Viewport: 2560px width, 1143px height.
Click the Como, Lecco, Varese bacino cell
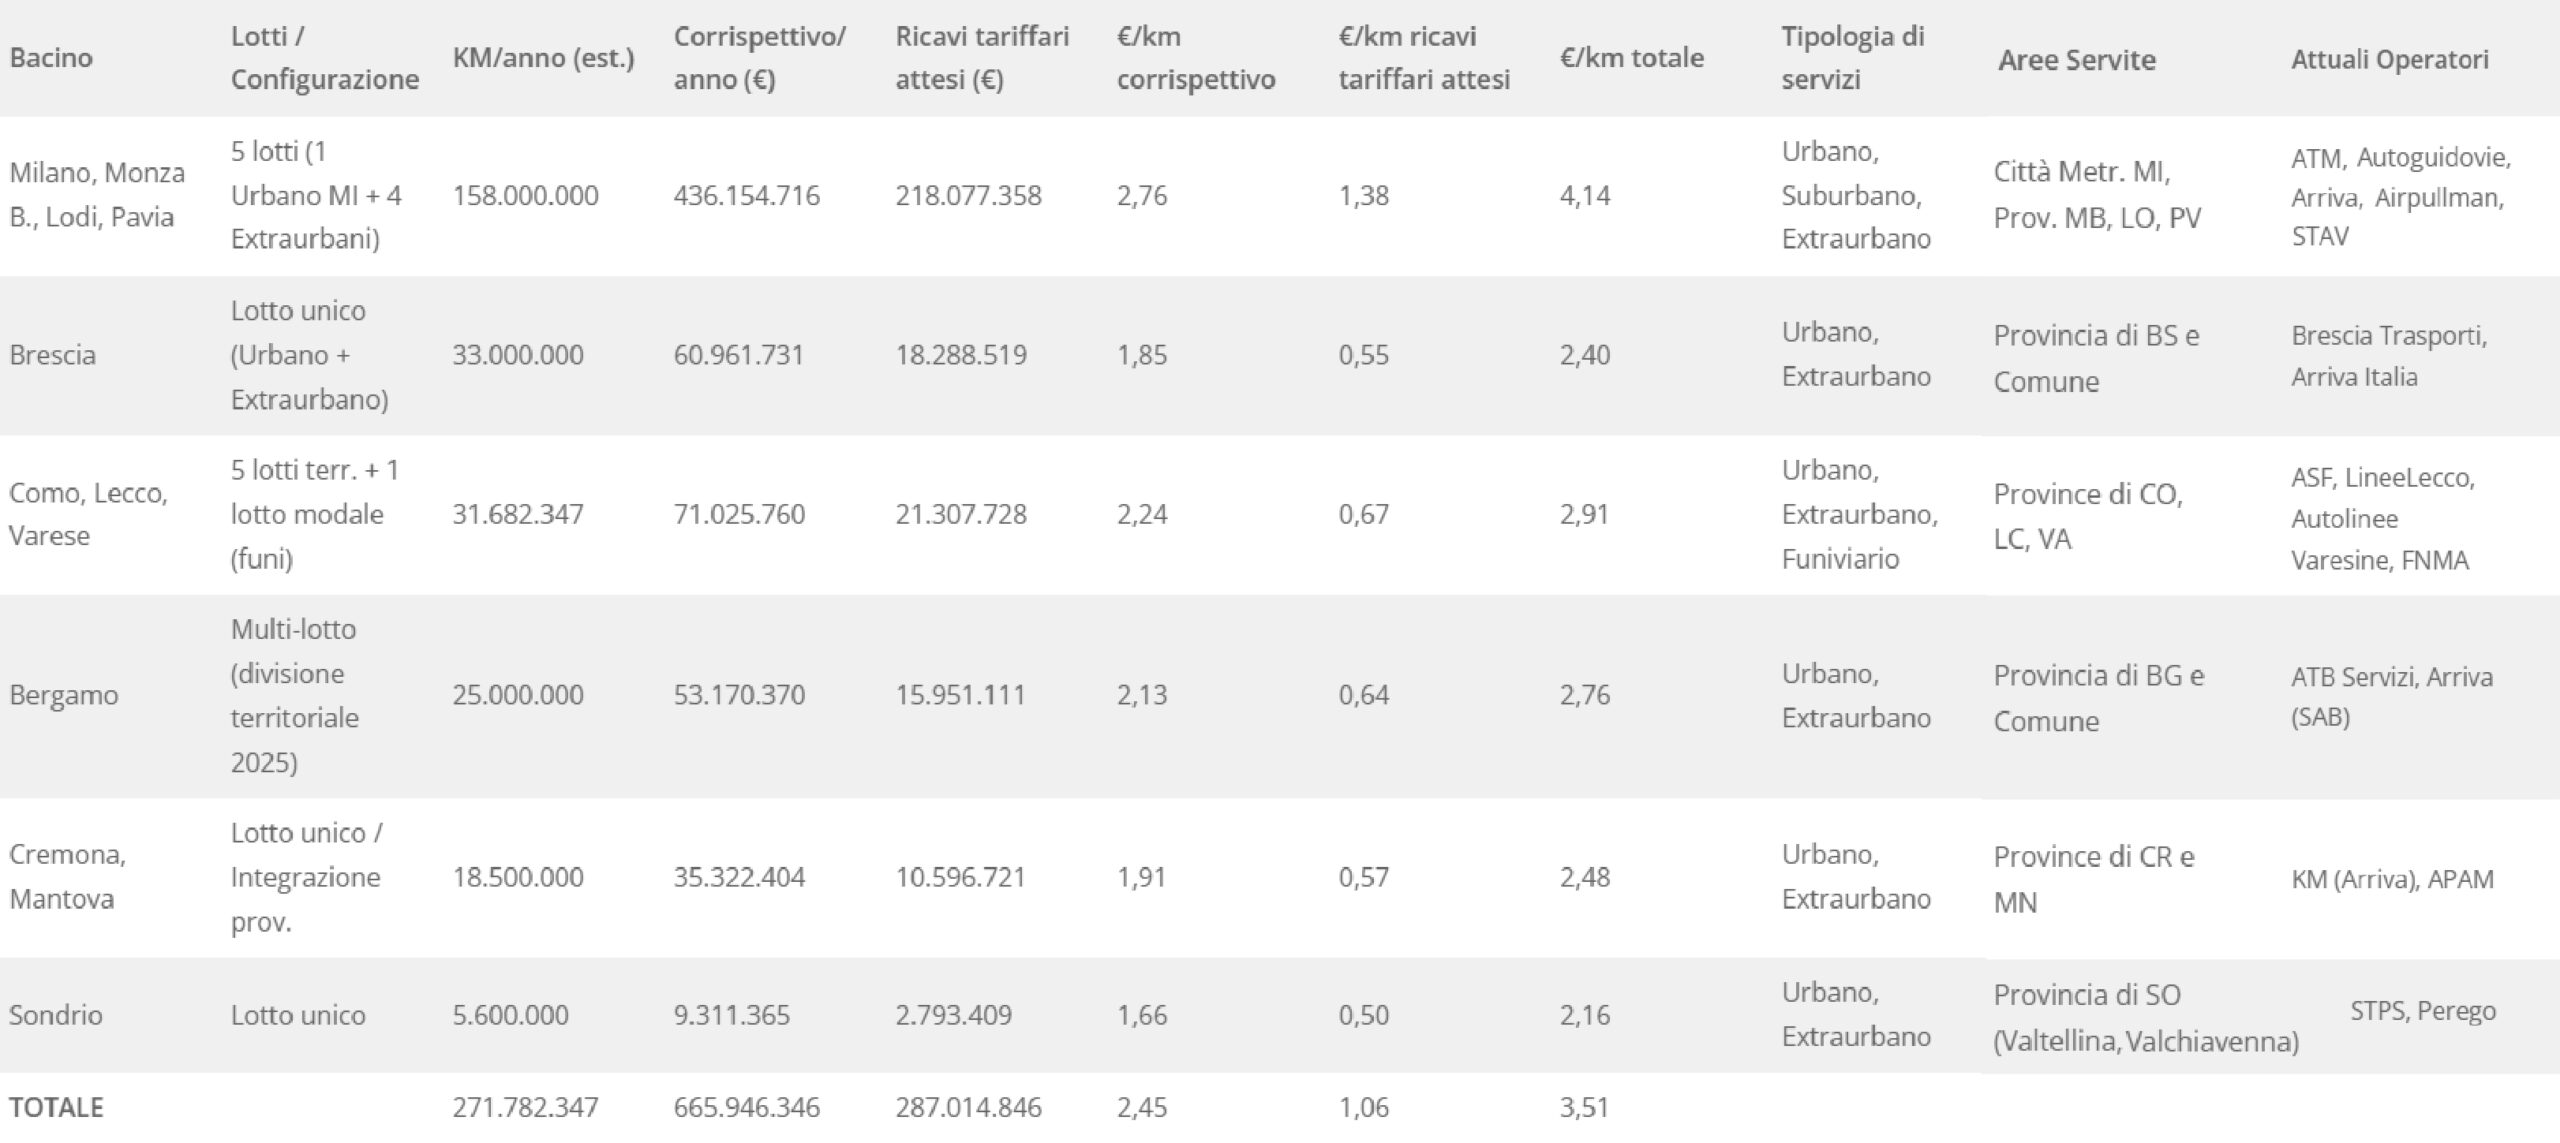pos(88,514)
